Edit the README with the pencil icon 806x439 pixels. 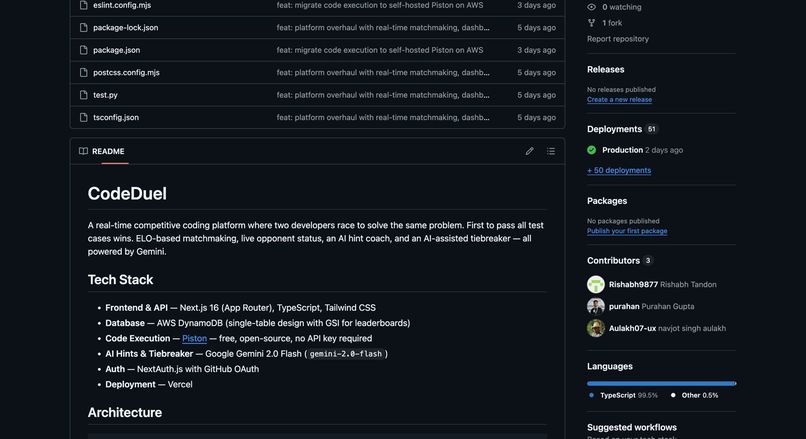[529, 151]
